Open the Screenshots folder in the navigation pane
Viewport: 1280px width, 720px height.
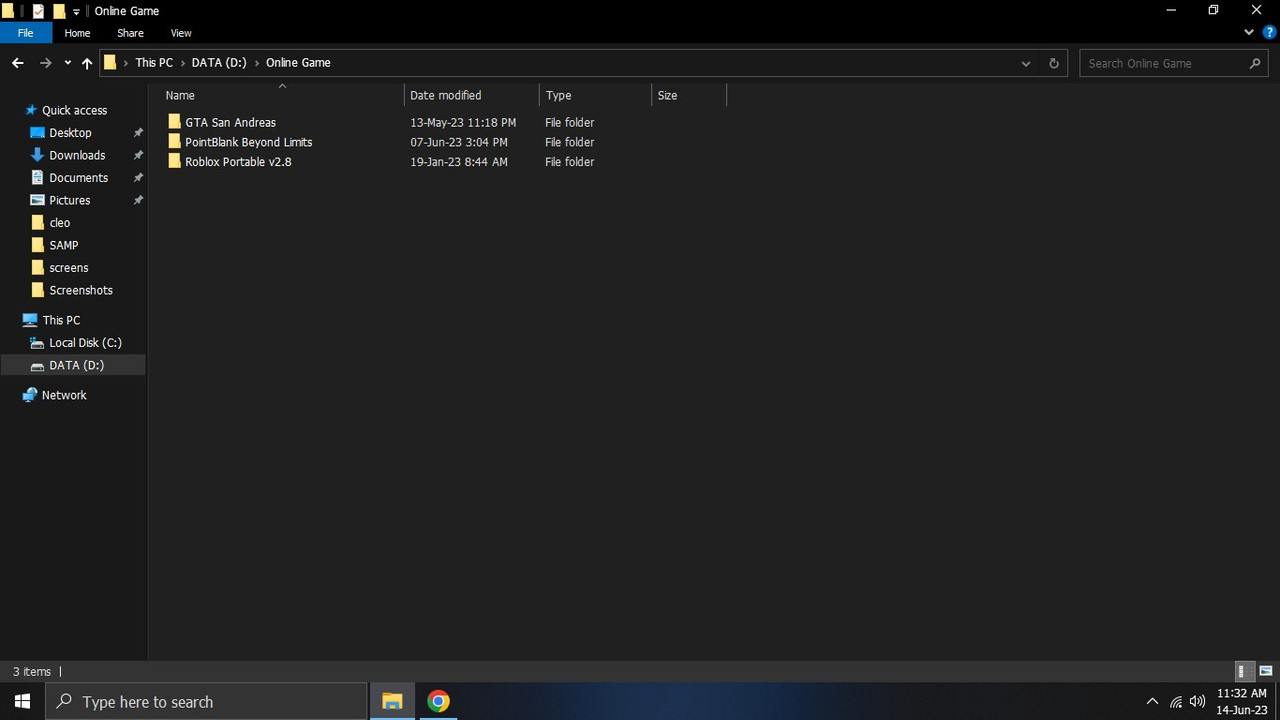(80, 290)
